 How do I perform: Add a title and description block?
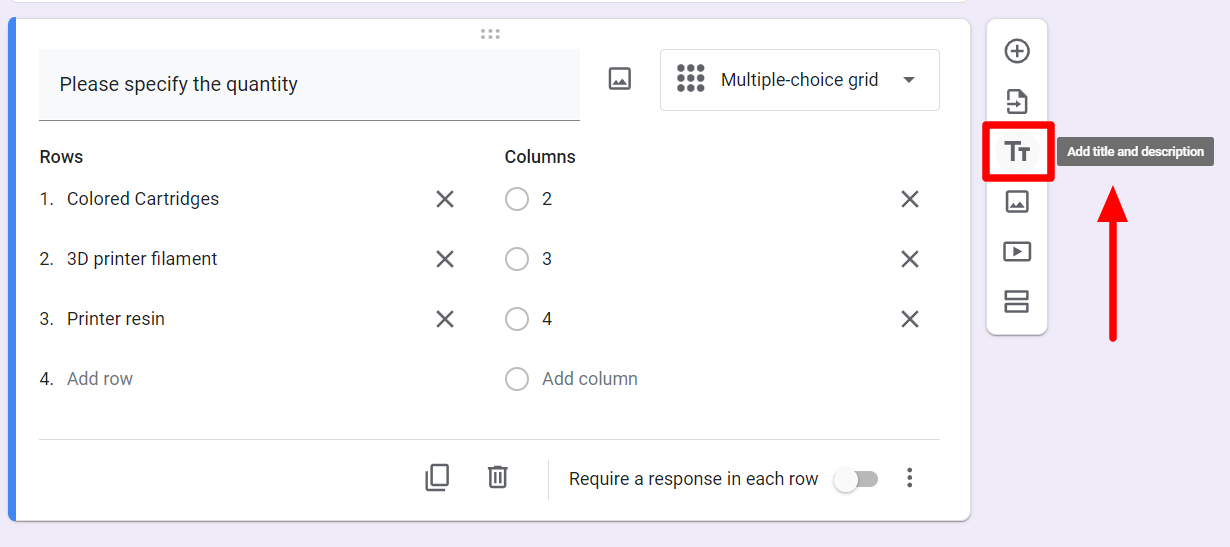(1017, 151)
